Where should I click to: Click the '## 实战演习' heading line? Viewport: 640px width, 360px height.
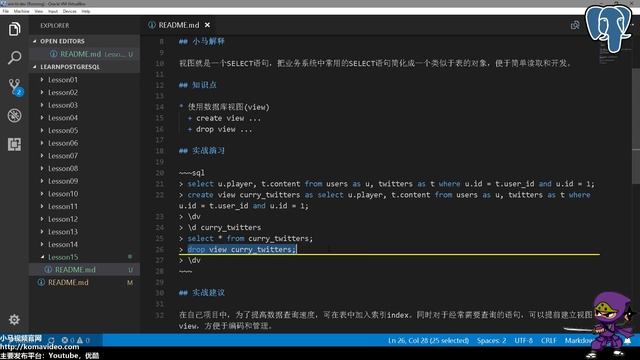(x=202, y=151)
